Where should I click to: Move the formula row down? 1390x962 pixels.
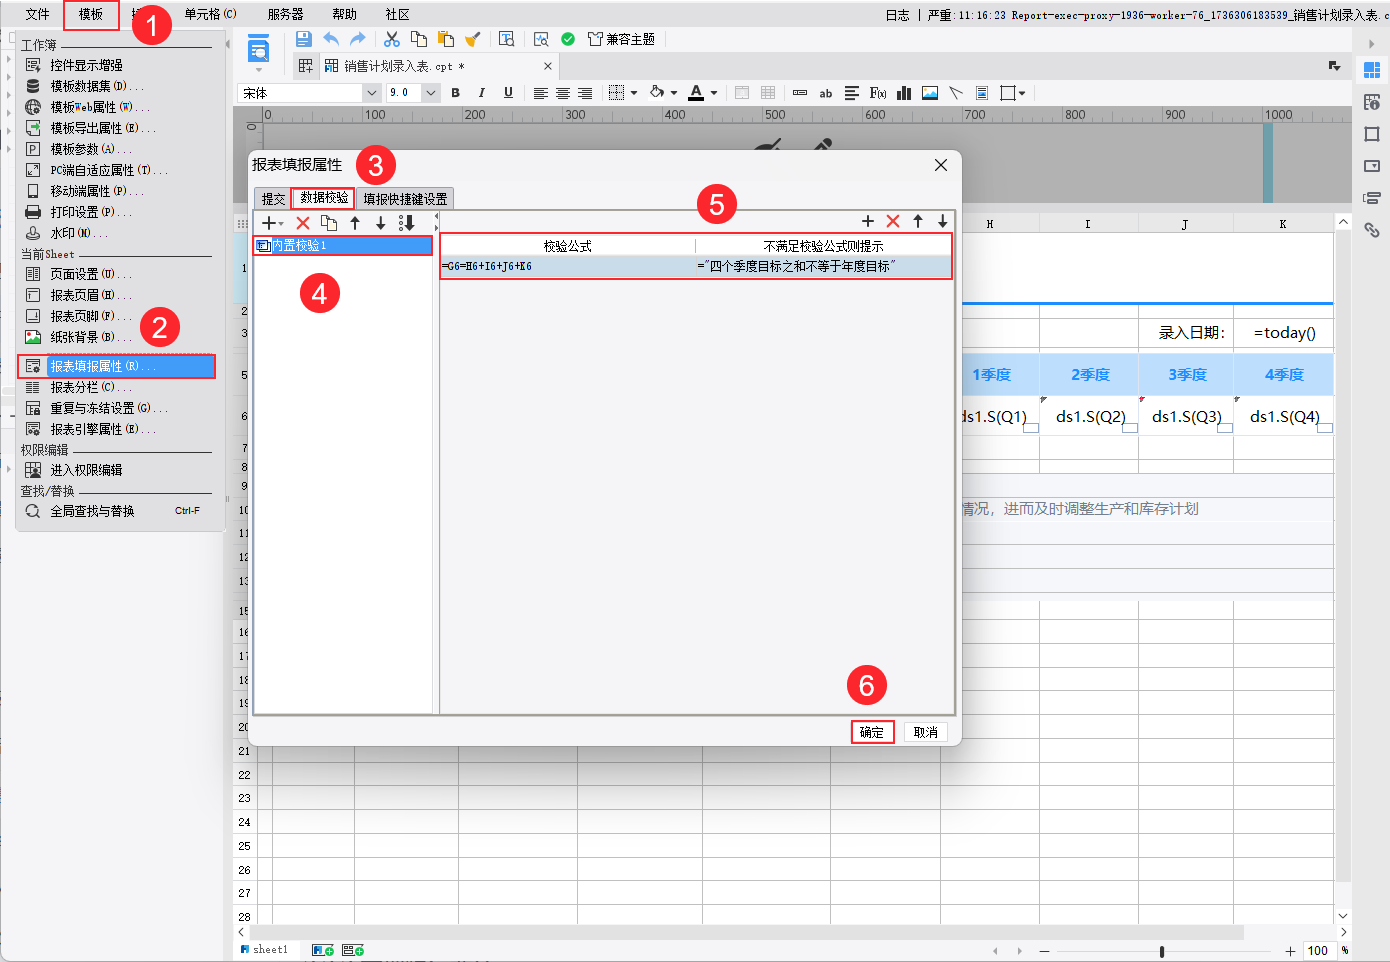point(943,221)
